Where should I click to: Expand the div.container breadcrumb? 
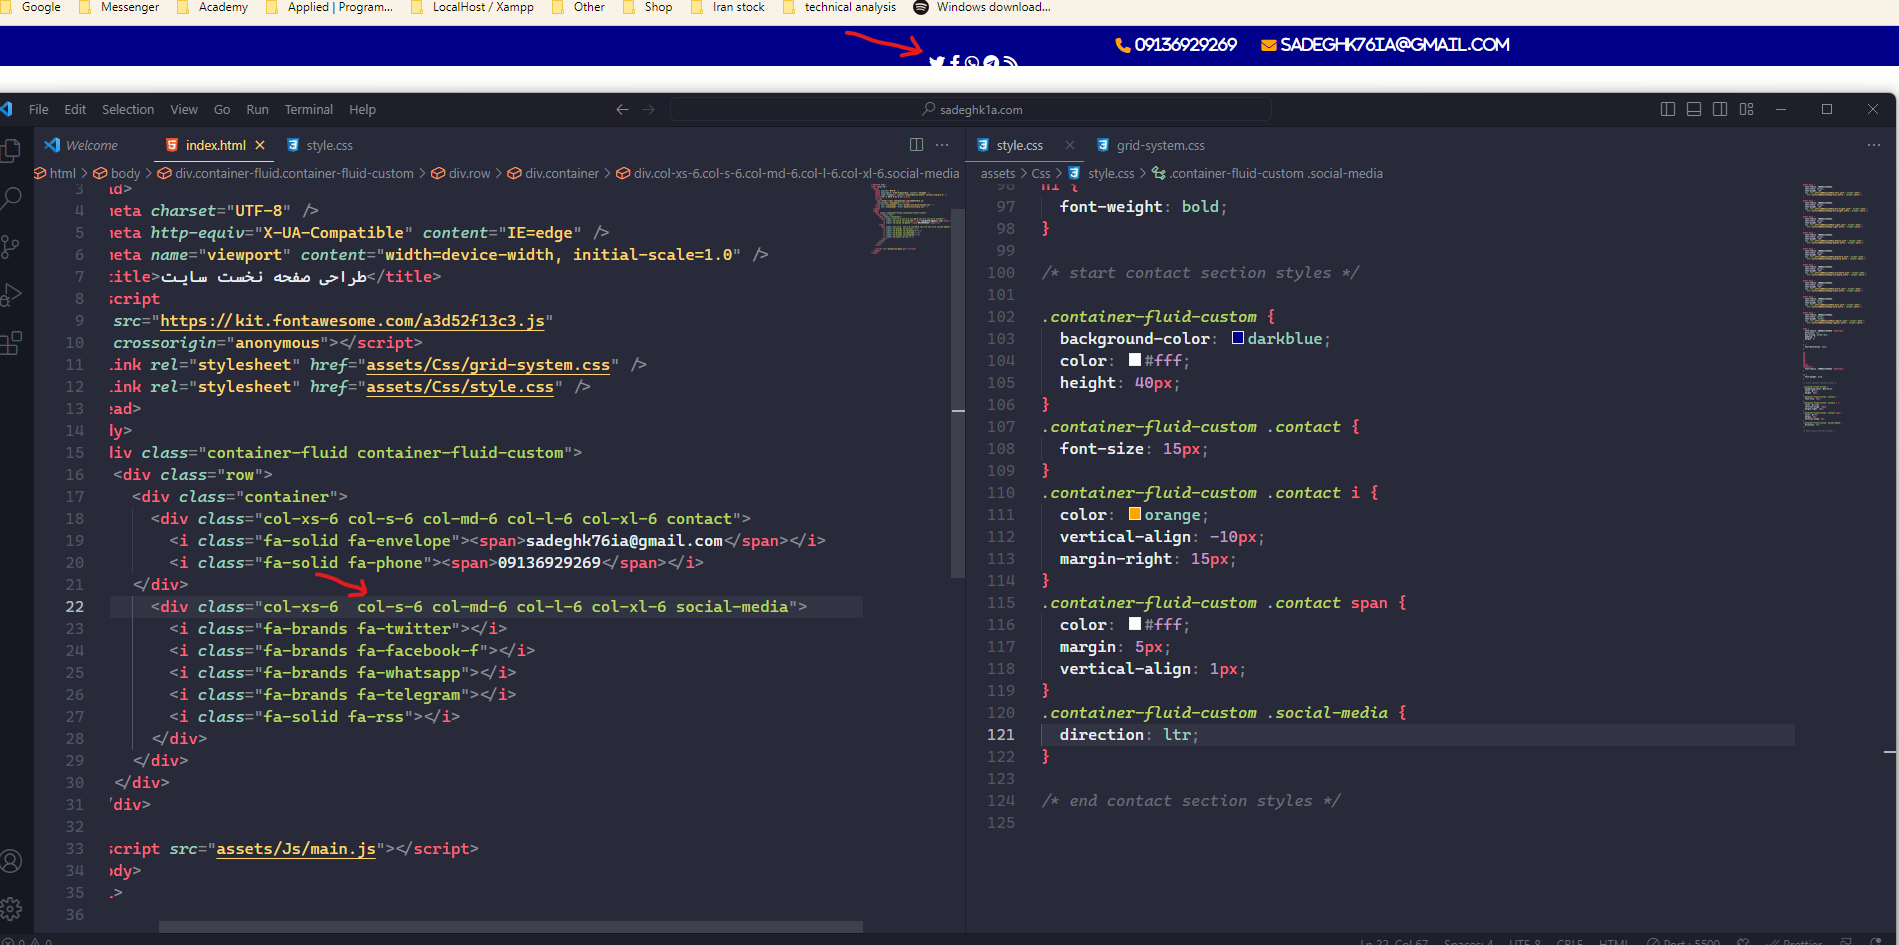pyautogui.click(x=553, y=173)
